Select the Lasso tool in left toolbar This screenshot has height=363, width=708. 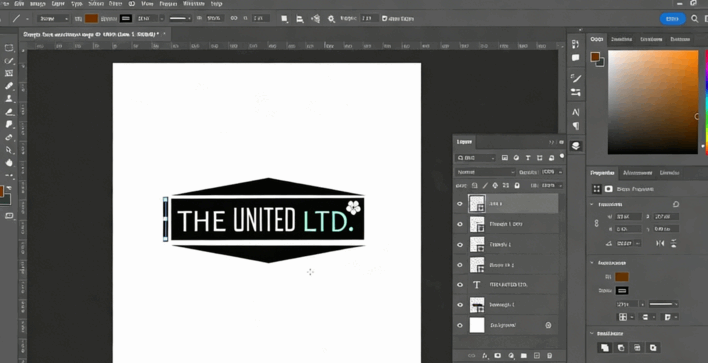point(9,60)
